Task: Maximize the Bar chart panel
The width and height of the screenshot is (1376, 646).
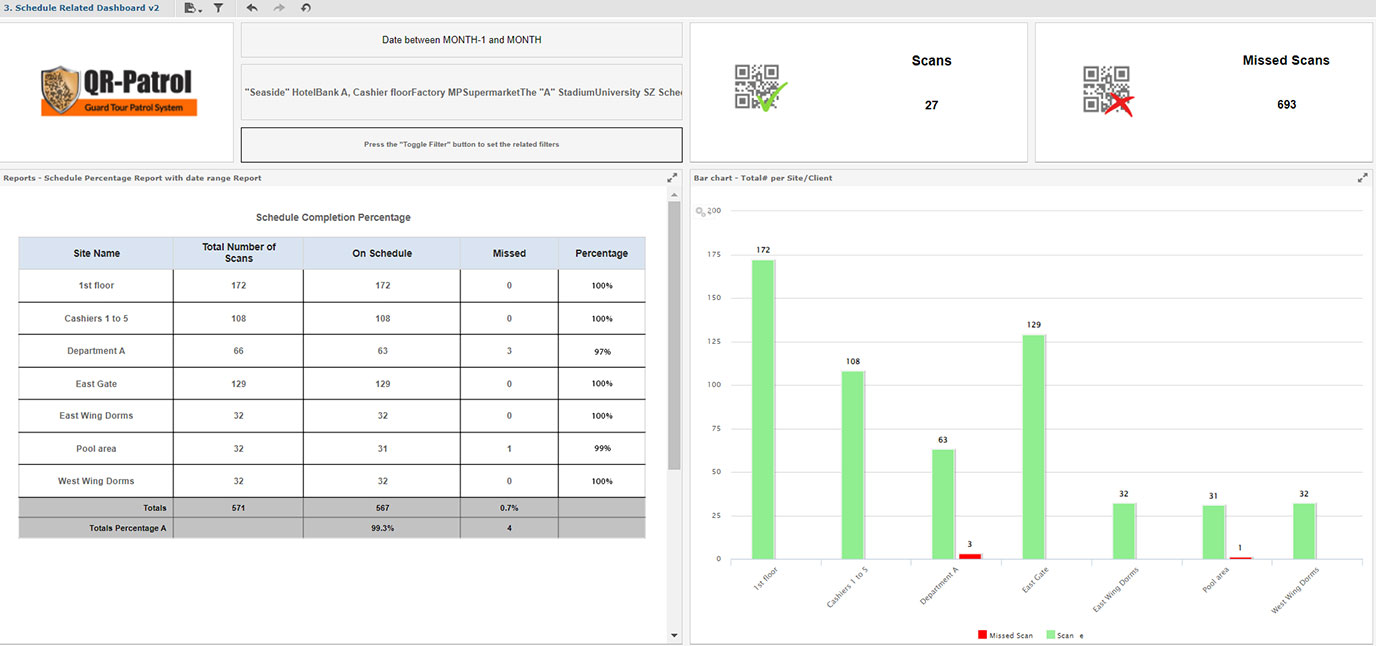Action: 1362,178
